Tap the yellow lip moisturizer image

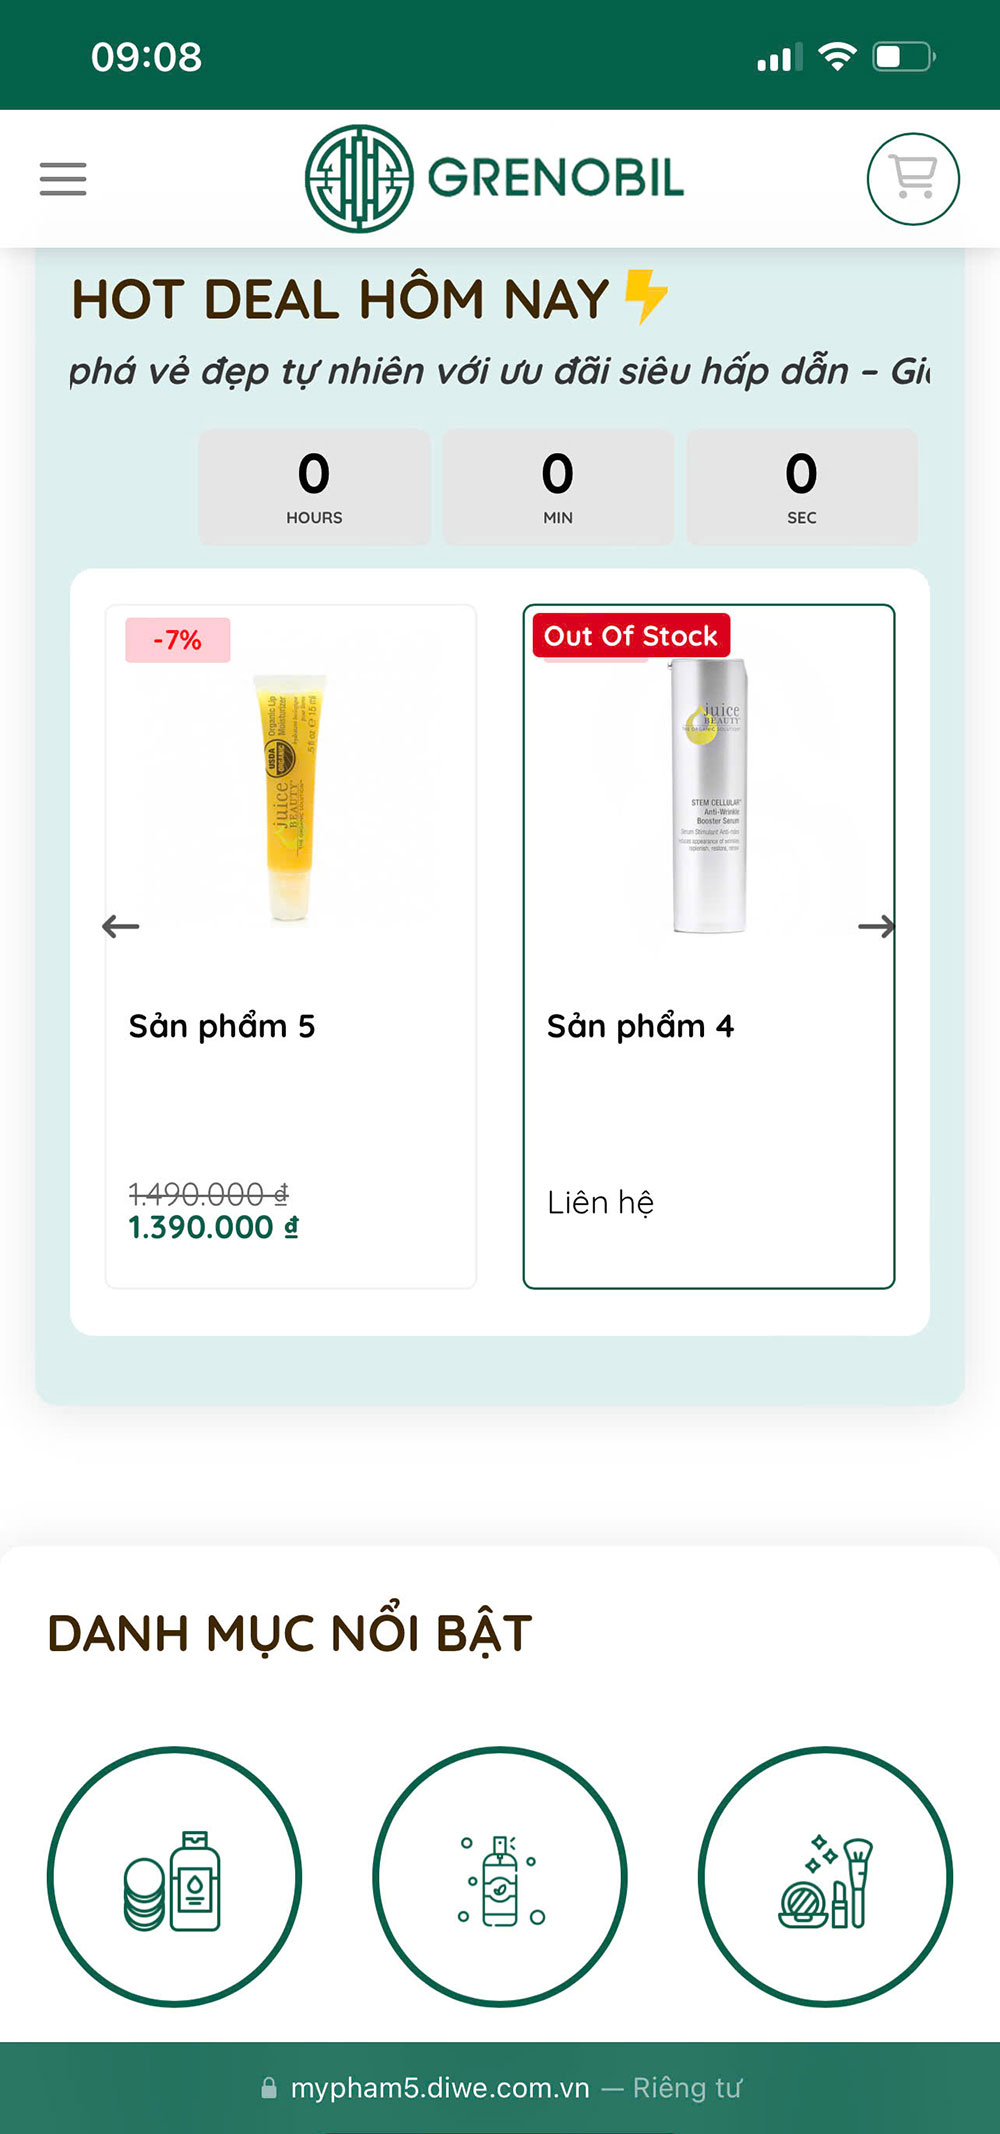289,797
